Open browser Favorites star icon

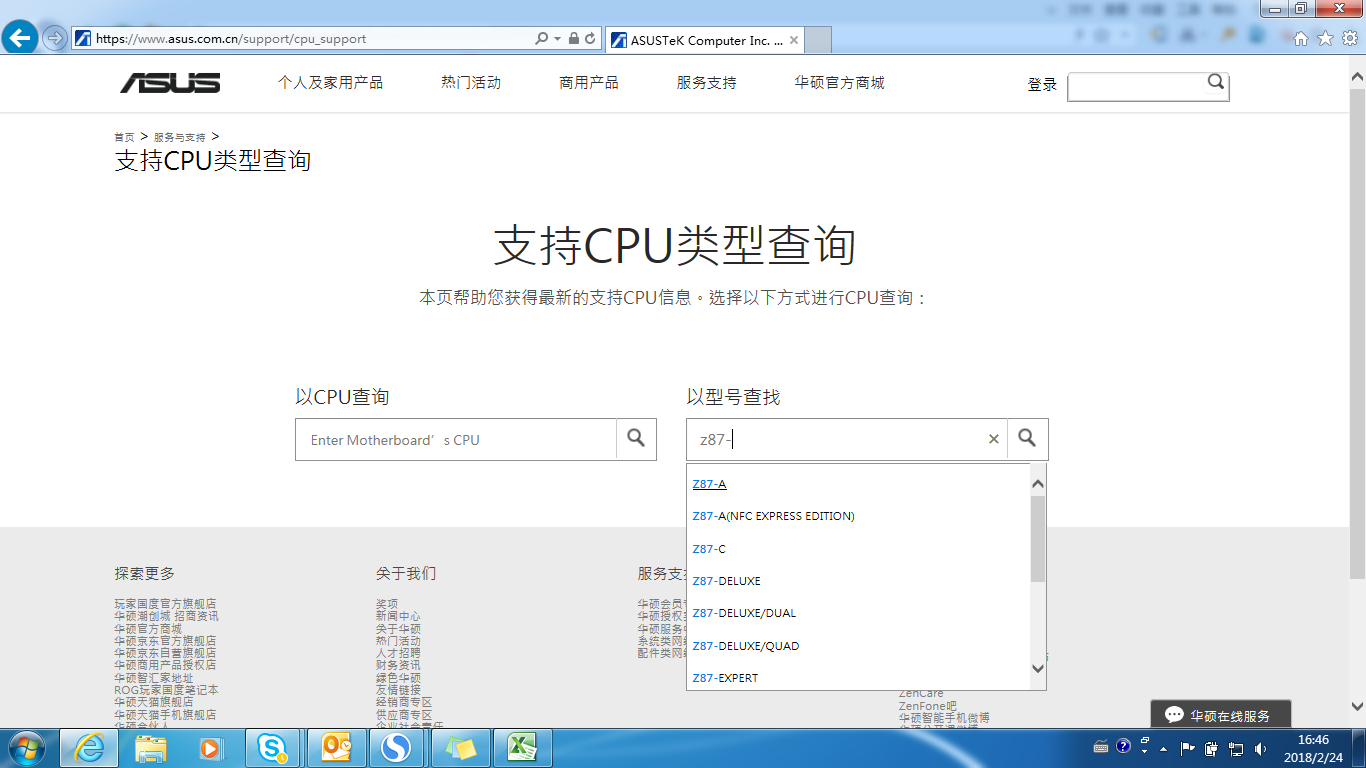tap(1325, 39)
